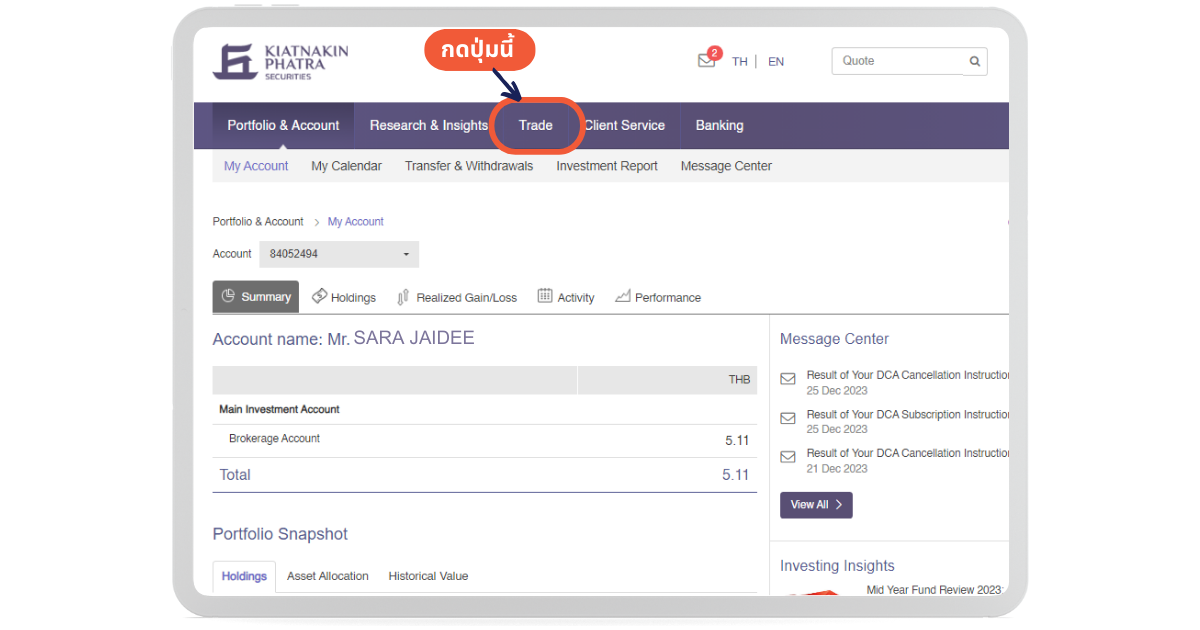Open DCA Subscription Instruction result message
Screen dimensions: 1200x630
907,414
